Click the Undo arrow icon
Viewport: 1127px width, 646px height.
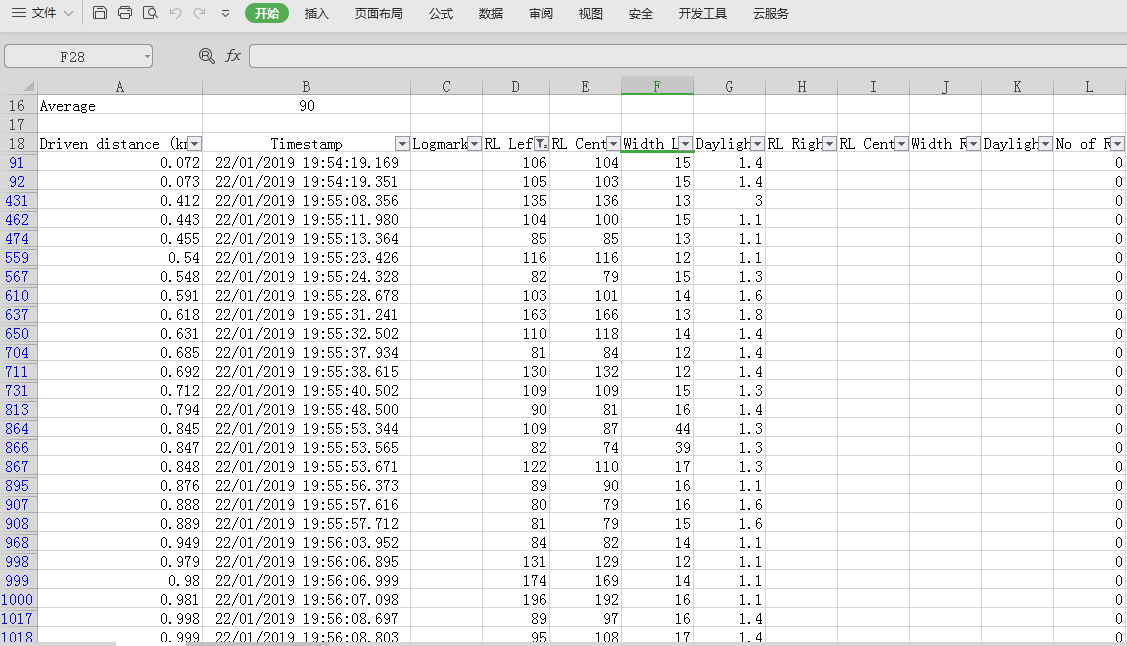click(x=176, y=13)
